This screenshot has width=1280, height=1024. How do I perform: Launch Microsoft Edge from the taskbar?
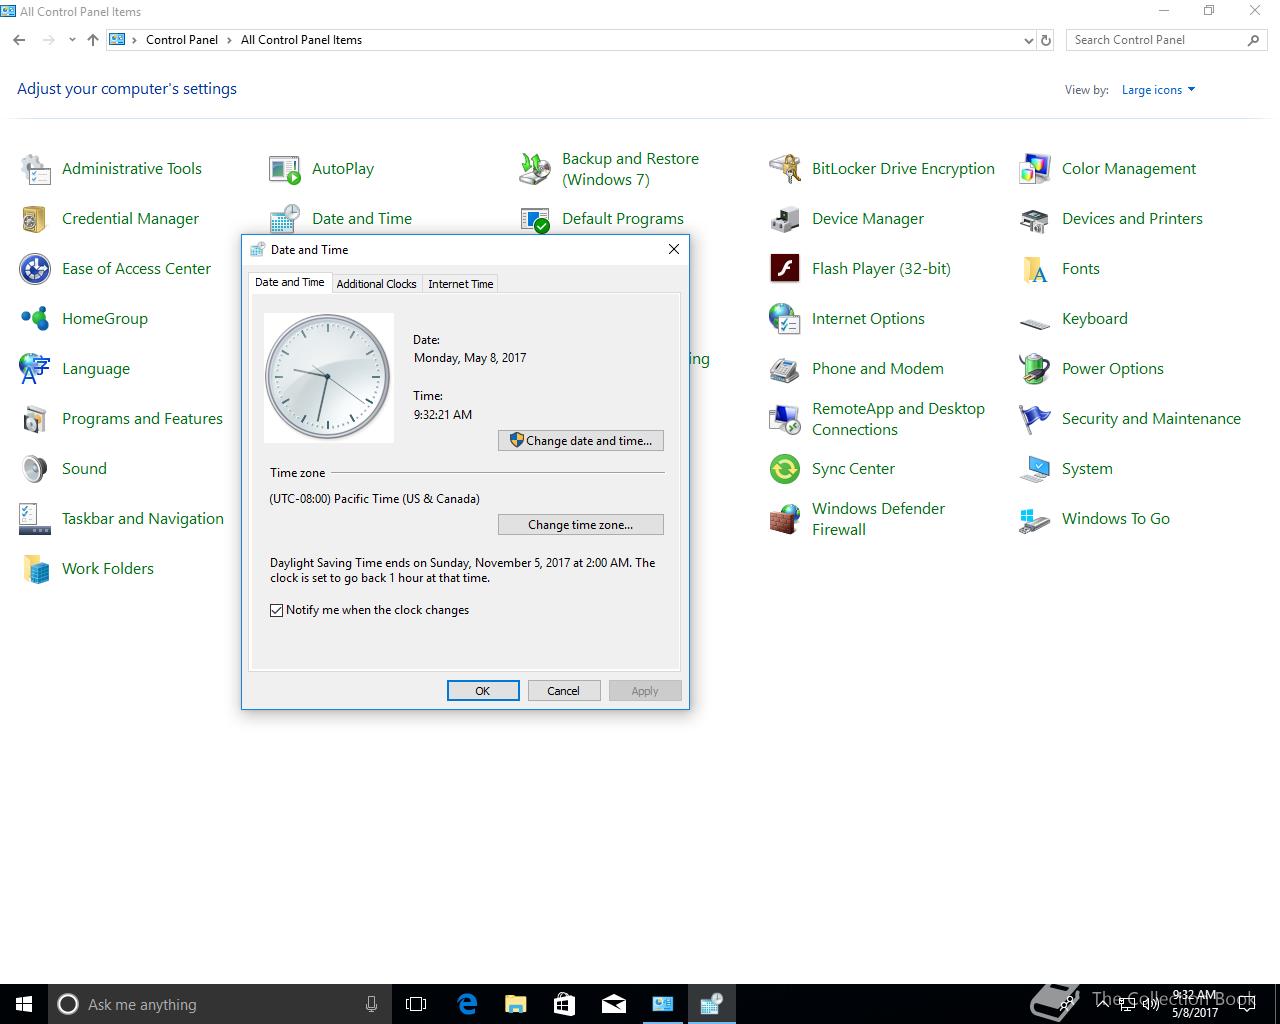click(x=467, y=1004)
